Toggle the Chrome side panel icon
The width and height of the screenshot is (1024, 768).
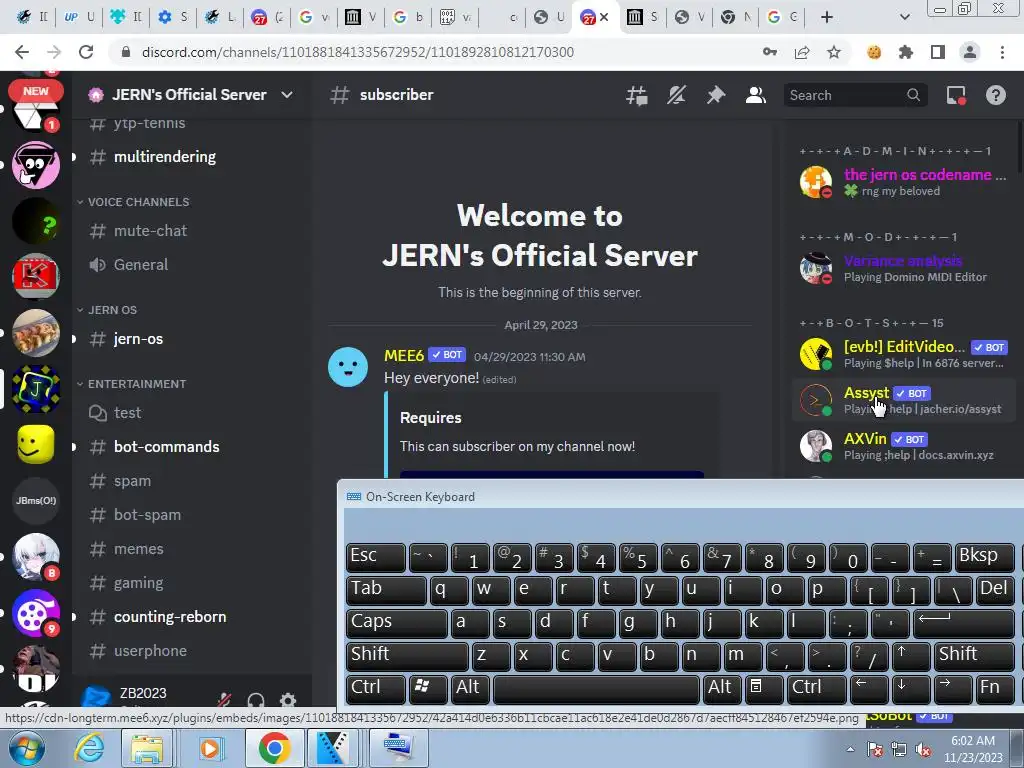(938, 52)
